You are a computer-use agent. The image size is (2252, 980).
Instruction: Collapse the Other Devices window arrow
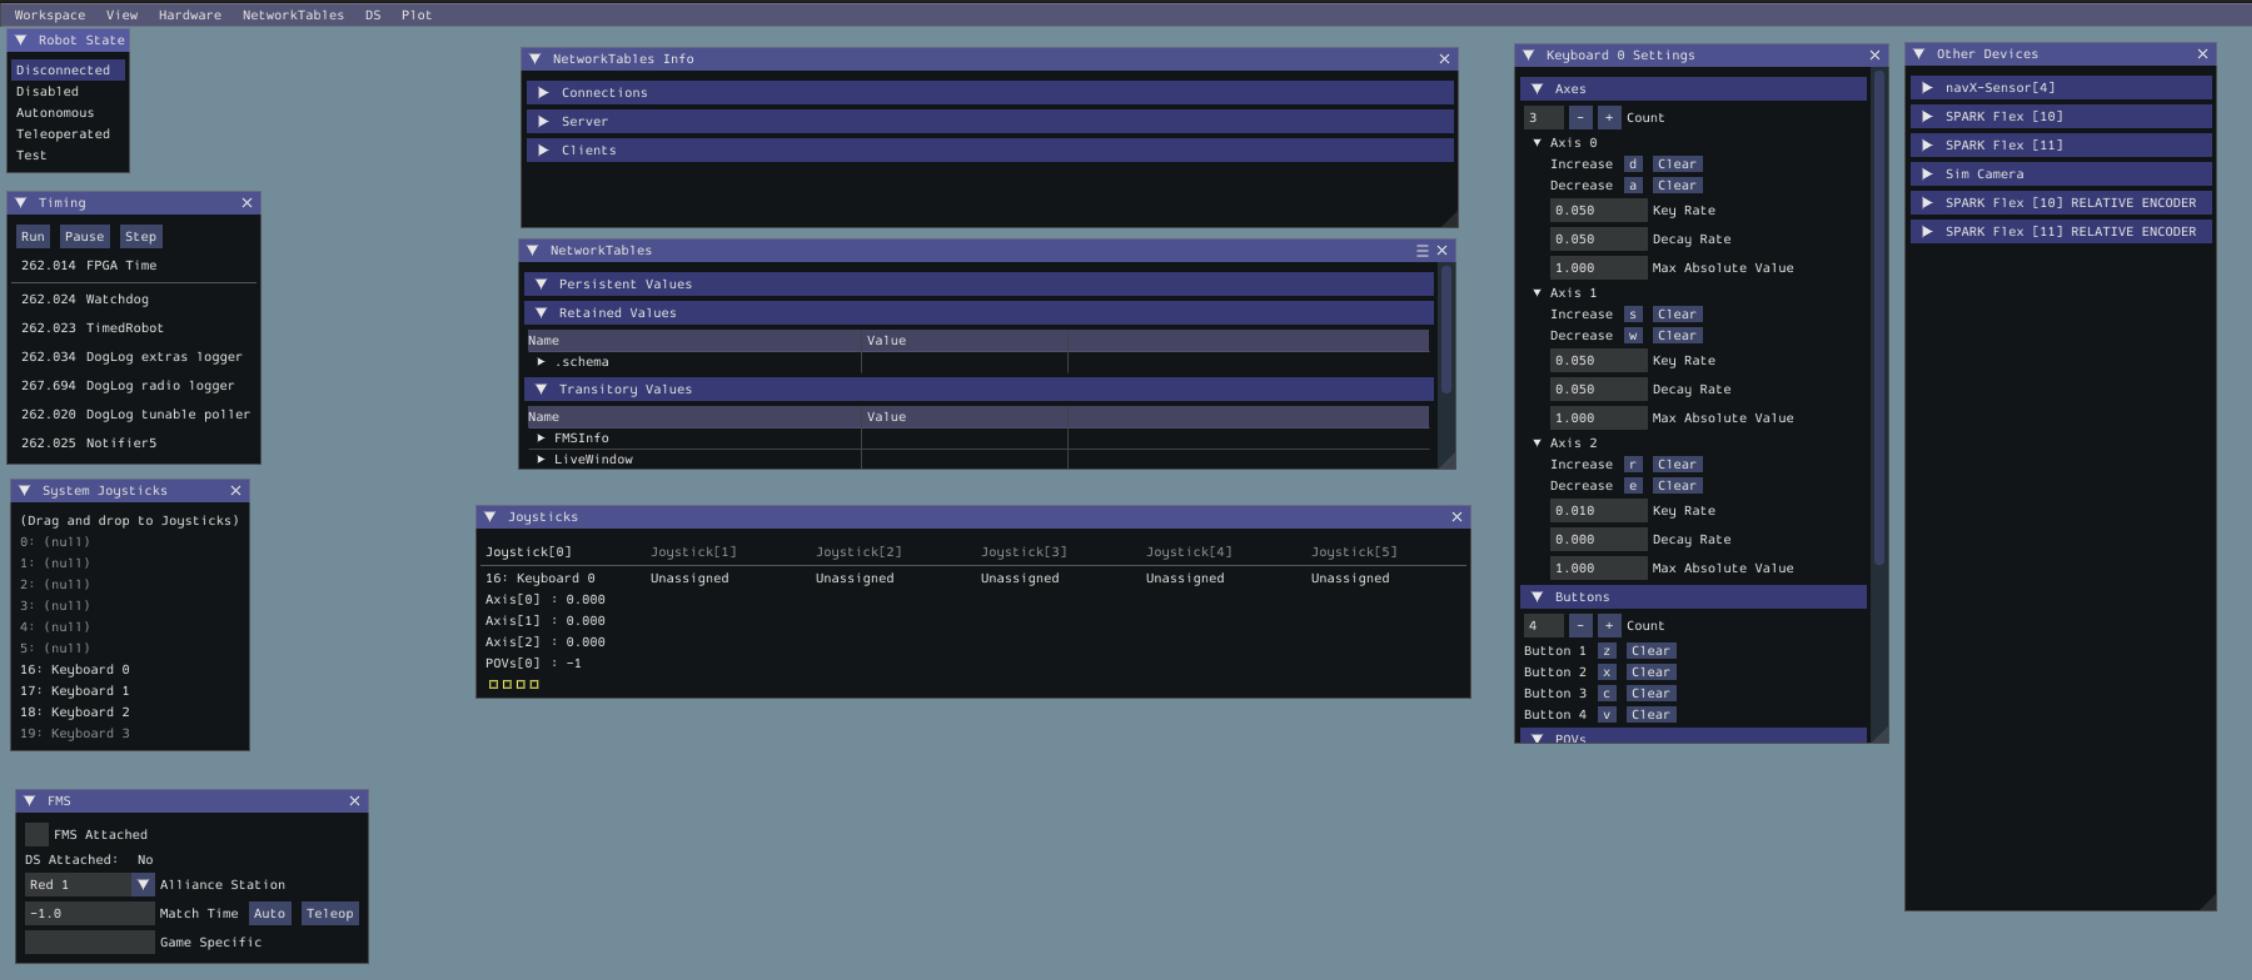point(1919,54)
